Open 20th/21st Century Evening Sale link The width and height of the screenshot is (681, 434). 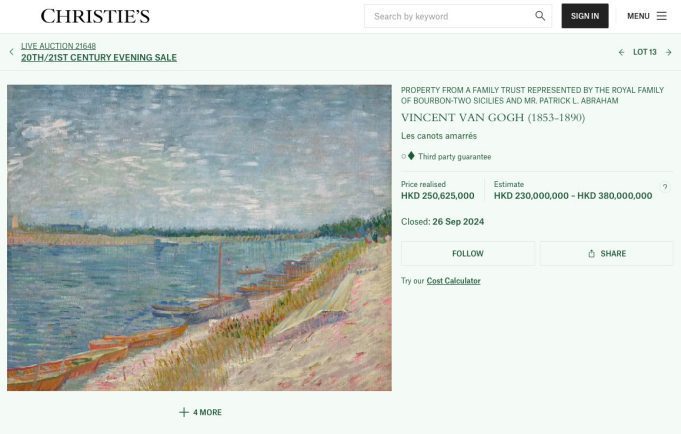coord(99,57)
